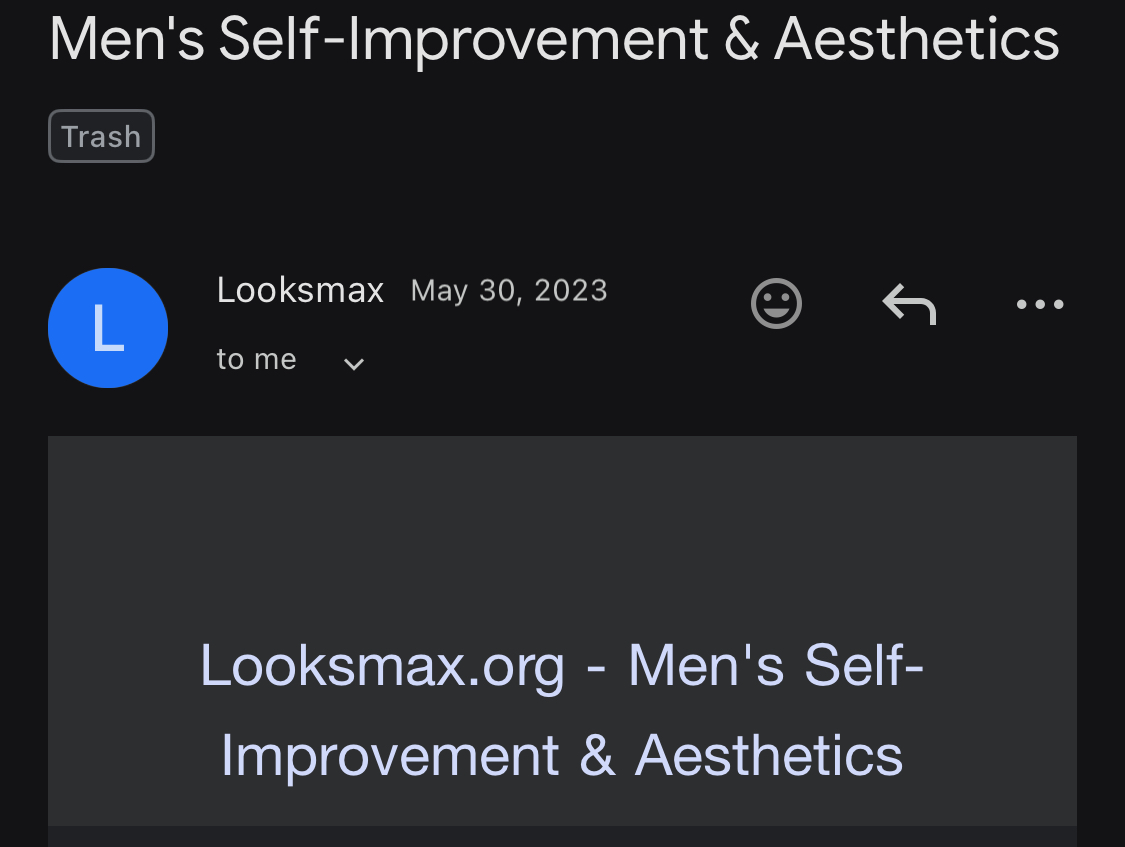
Task: Click the 'Men's Self-Improvement & Aesthetics' title
Action: [554, 40]
